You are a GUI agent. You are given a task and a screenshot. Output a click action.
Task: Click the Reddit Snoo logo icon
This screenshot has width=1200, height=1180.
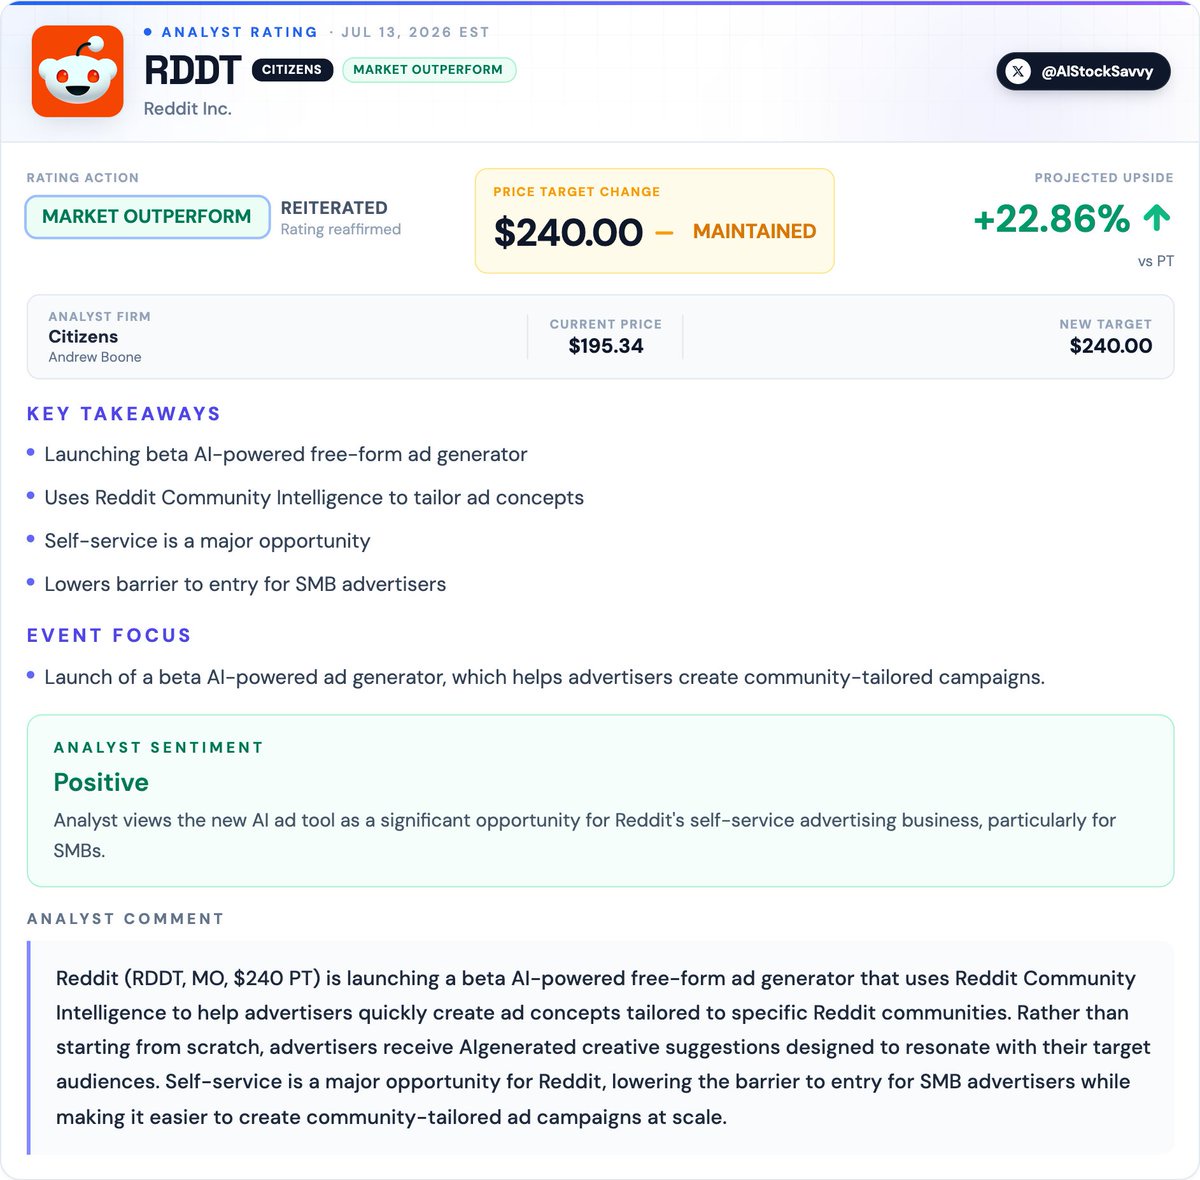pyautogui.click(x=78, y=72)
